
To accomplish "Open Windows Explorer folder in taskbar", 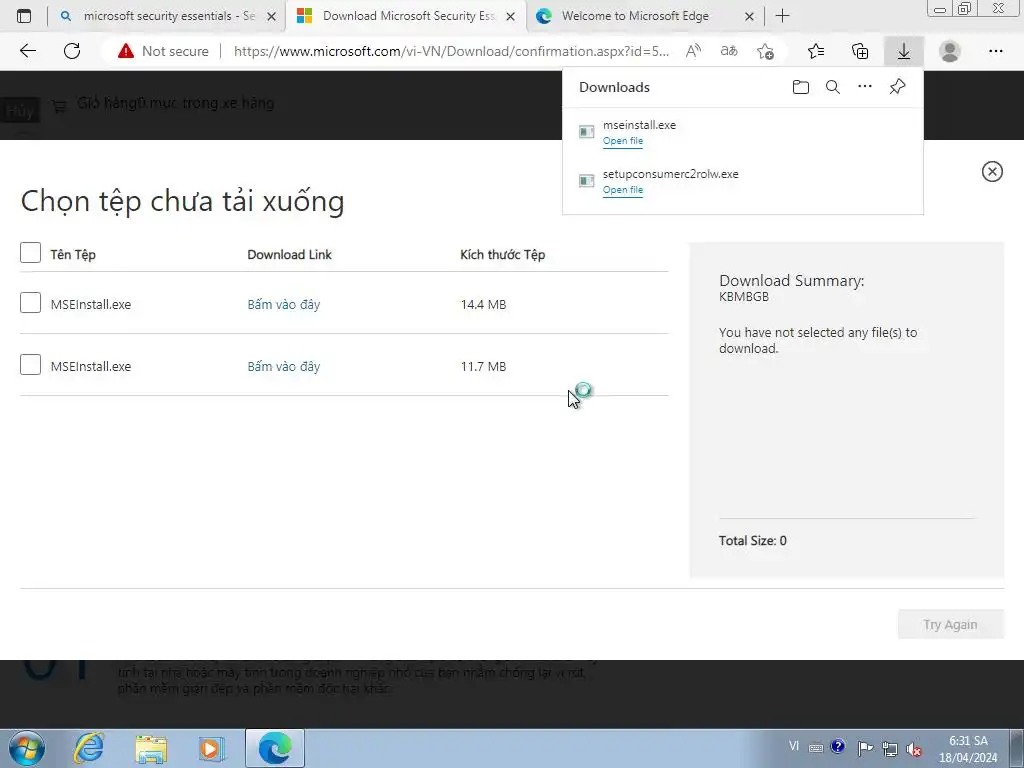I will (151, 748).
